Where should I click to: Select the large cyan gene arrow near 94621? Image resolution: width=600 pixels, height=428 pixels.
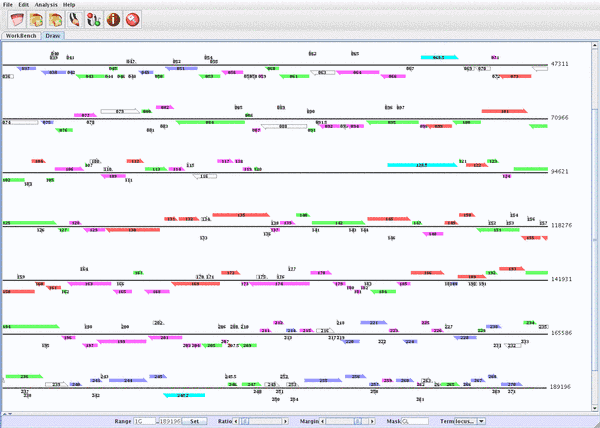[421, 164]
